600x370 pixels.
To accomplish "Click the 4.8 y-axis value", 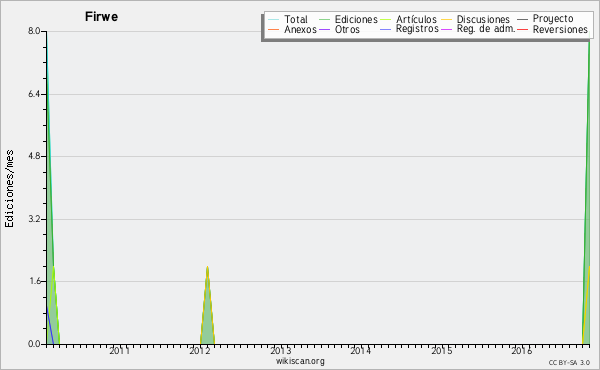I will tap(34, 156).
